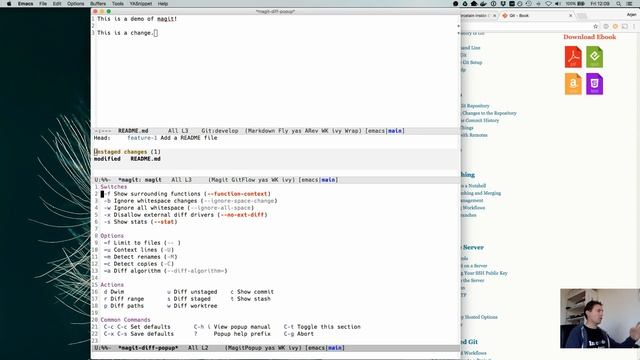Open the Emacs application menu
The image size is (640, 360).
point(25,4)
